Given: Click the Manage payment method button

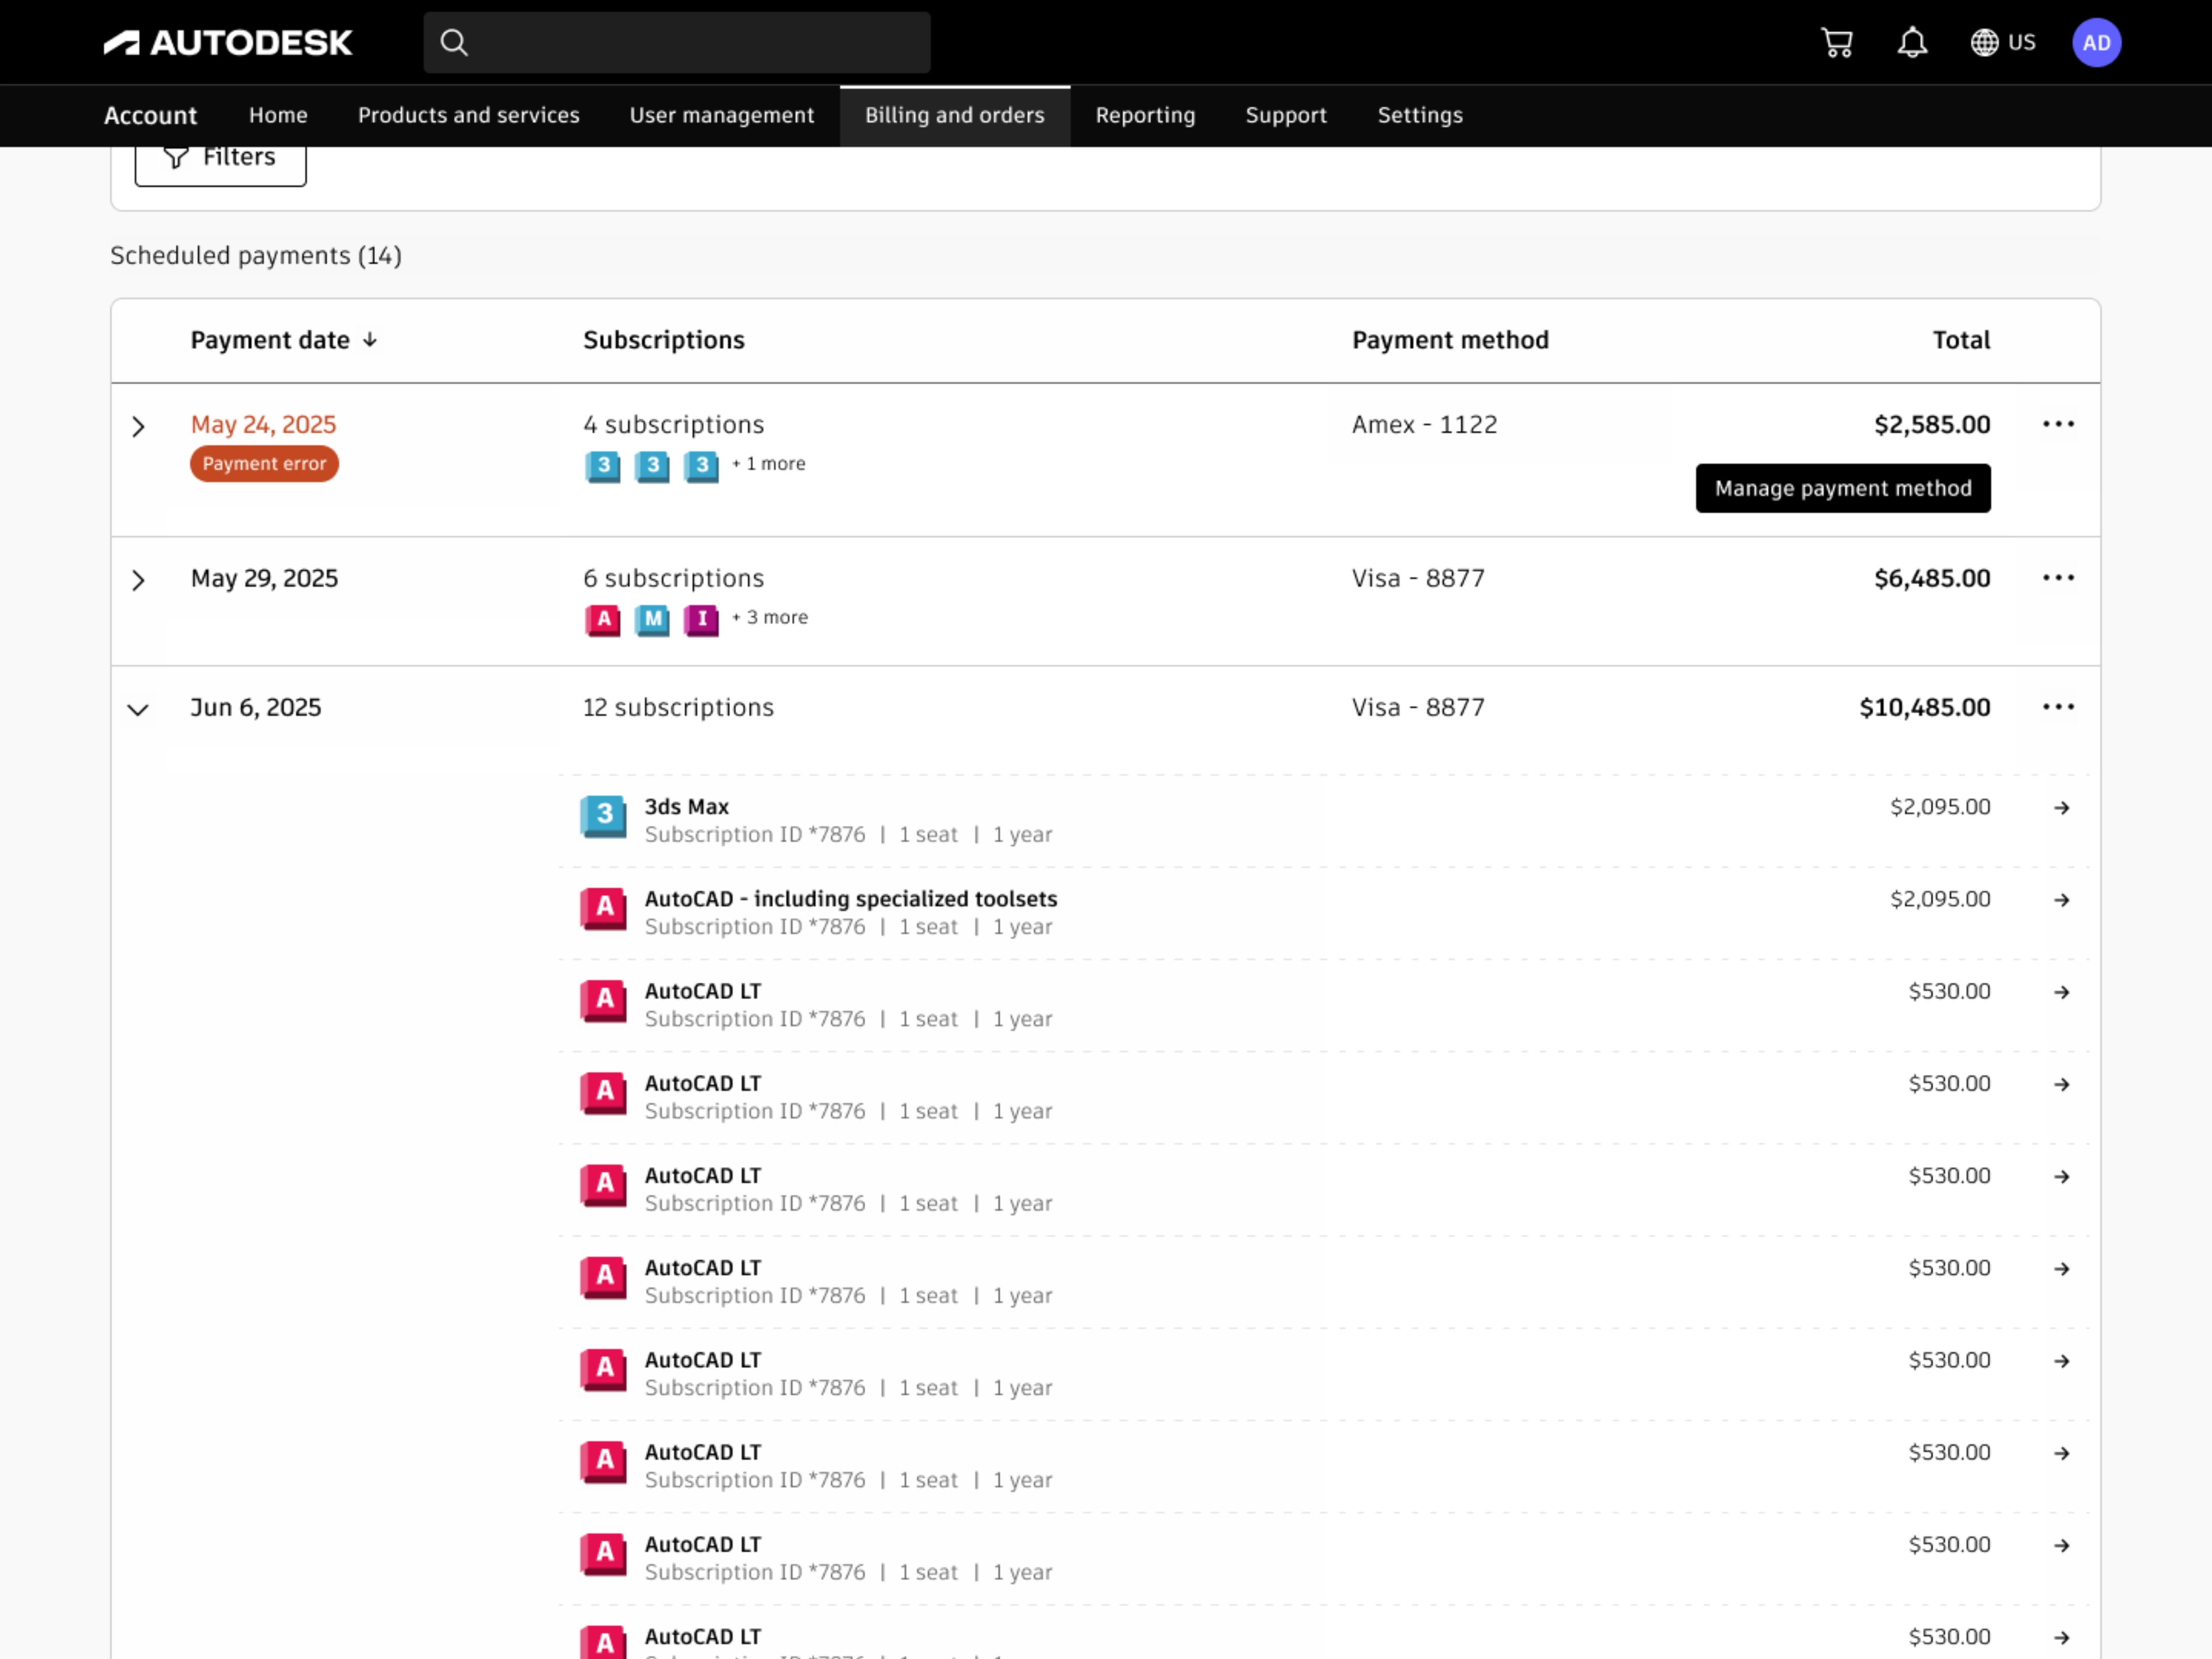Looking at the screenshot, I should [x=1843, y=488].
